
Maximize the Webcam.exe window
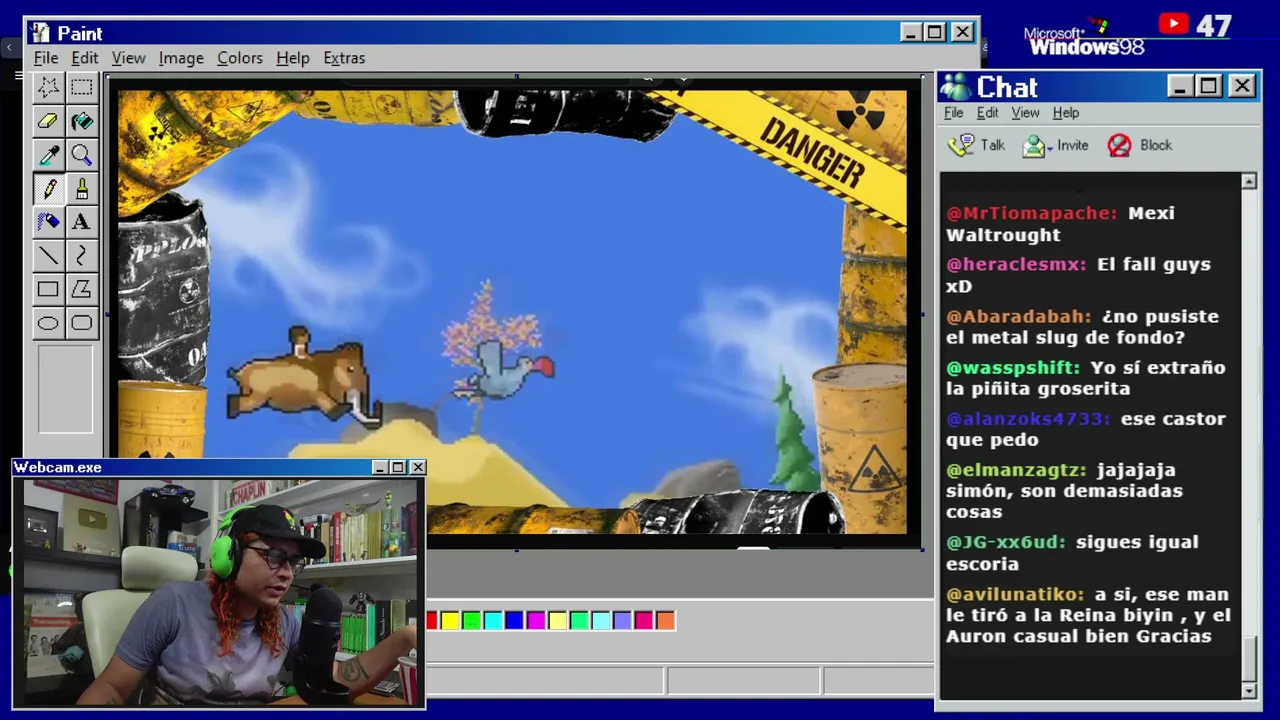398,467
